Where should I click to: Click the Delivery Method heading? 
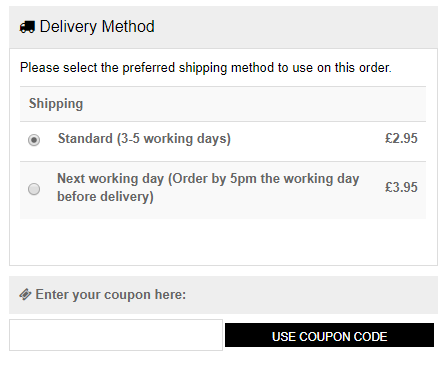coord(97,27)
